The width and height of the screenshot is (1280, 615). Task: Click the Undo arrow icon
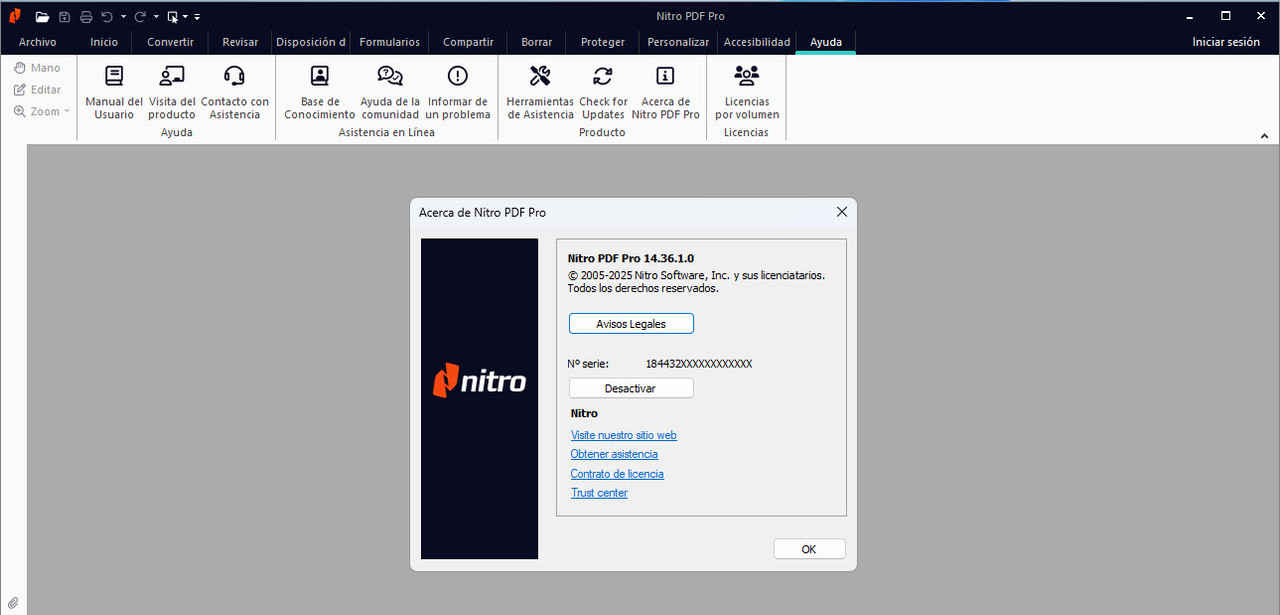tap(107, 17)
